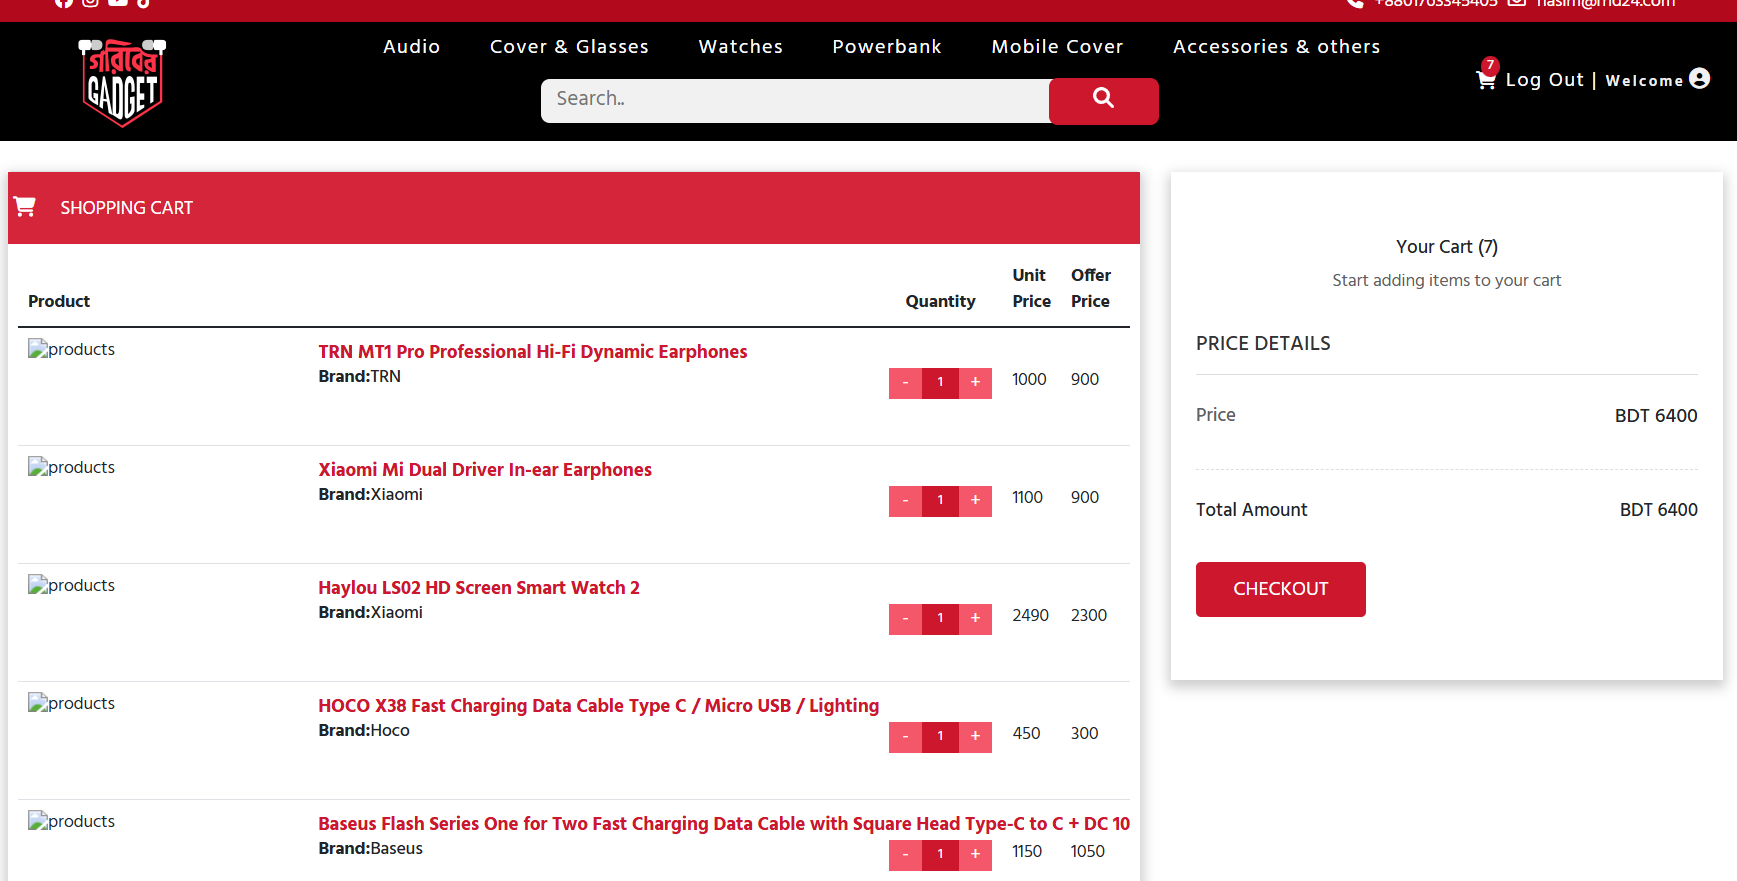Click the HOCO X38 cable product image

[72, 703]
